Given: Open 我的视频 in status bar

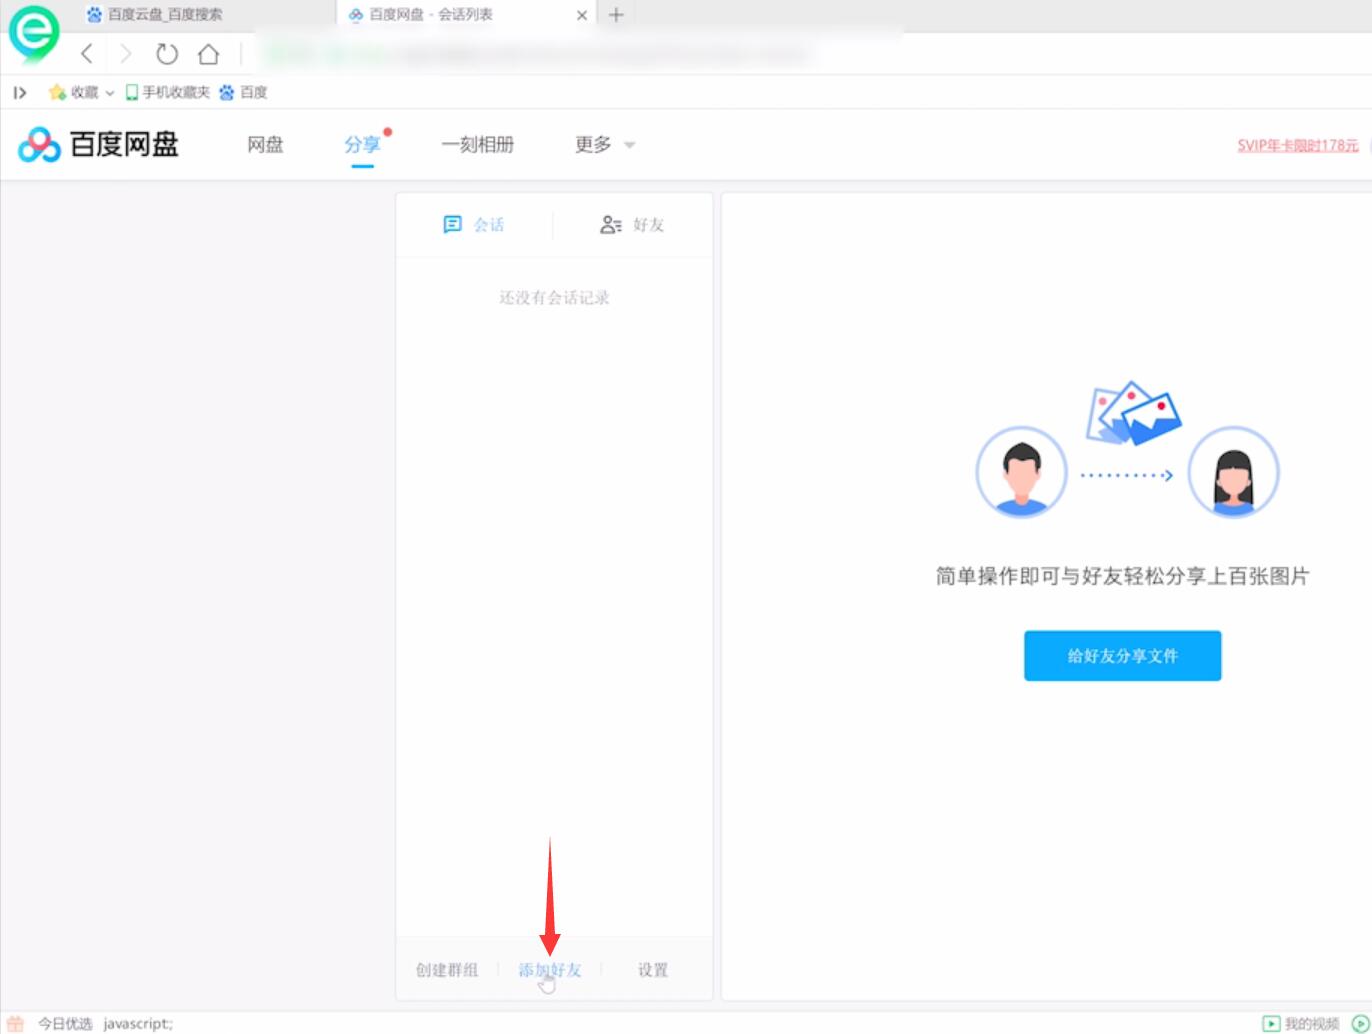Looking at the screenshot, I should point(1301,1024).
